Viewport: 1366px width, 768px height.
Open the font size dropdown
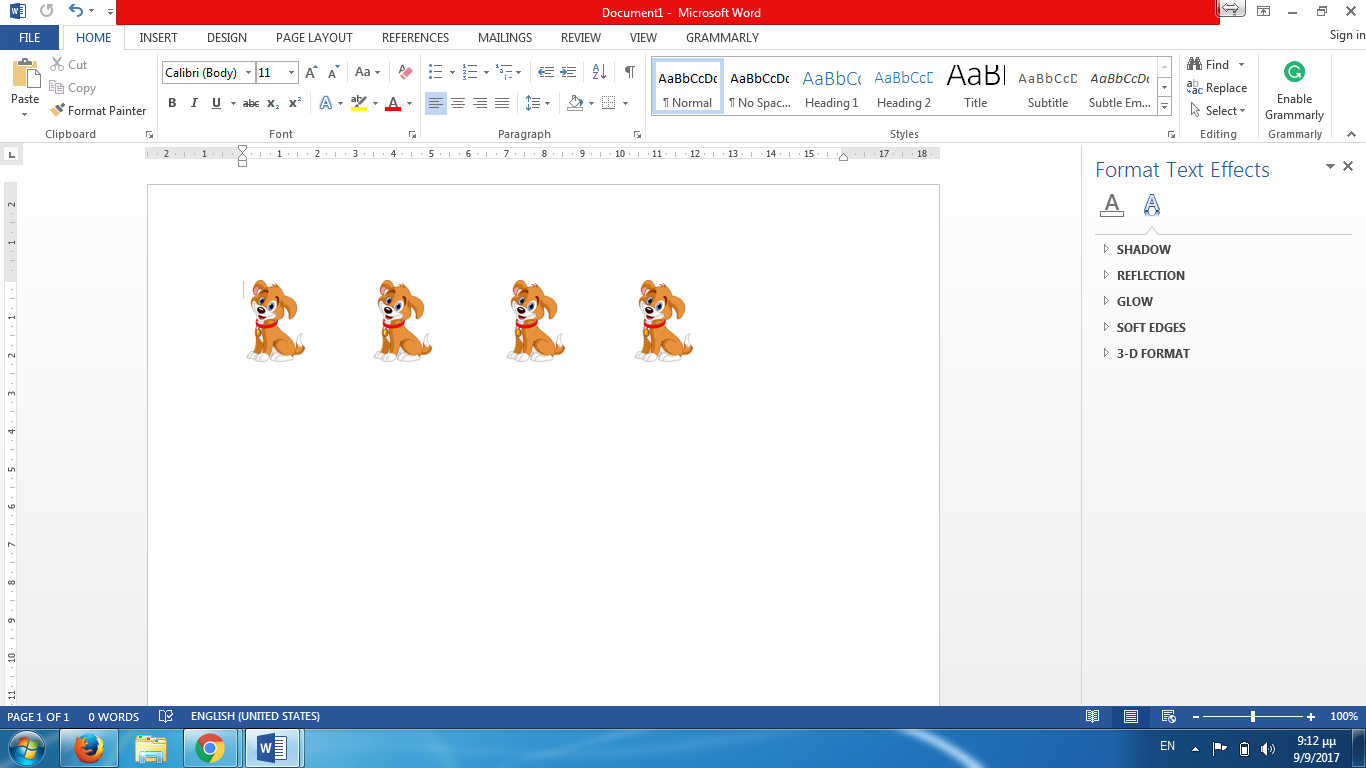[x=291, y=72]
